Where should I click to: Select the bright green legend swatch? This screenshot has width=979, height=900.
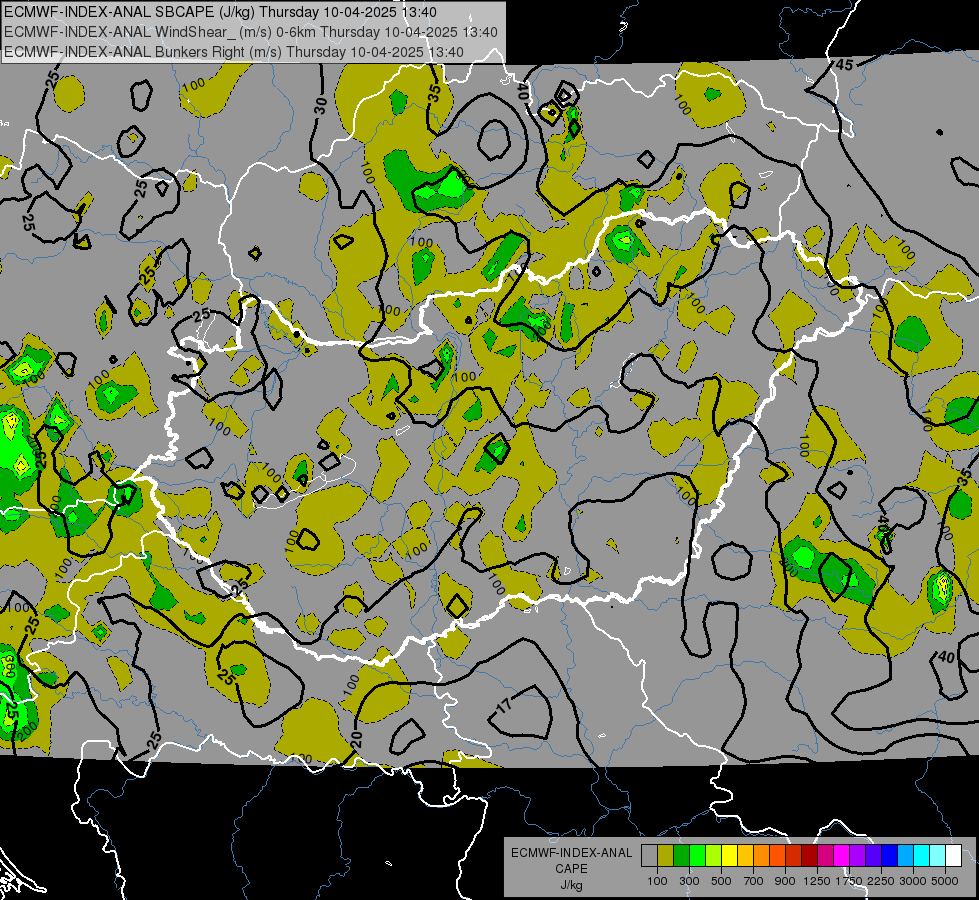pos(697,855)
